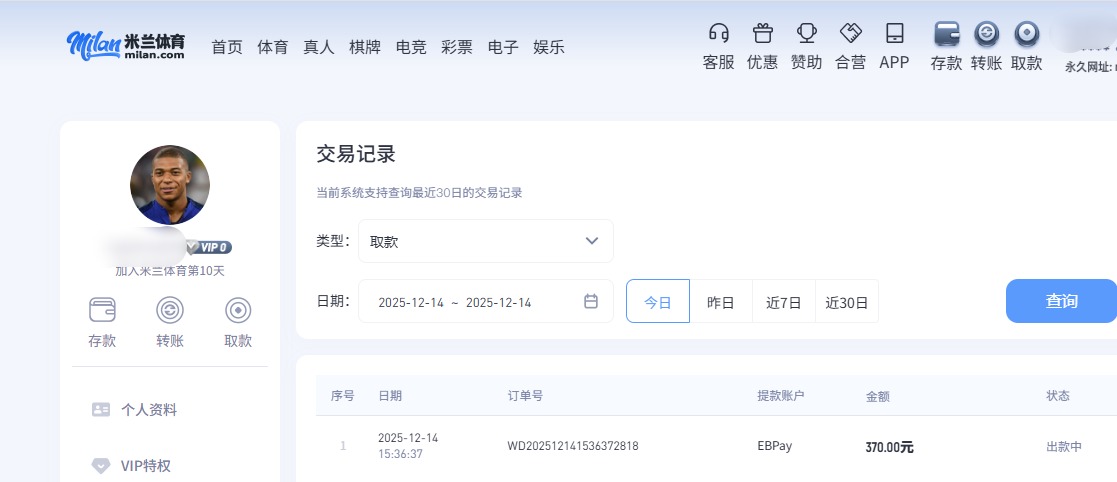
Task: Click the sidebar 转账 icon
Action: pos(170,310)
